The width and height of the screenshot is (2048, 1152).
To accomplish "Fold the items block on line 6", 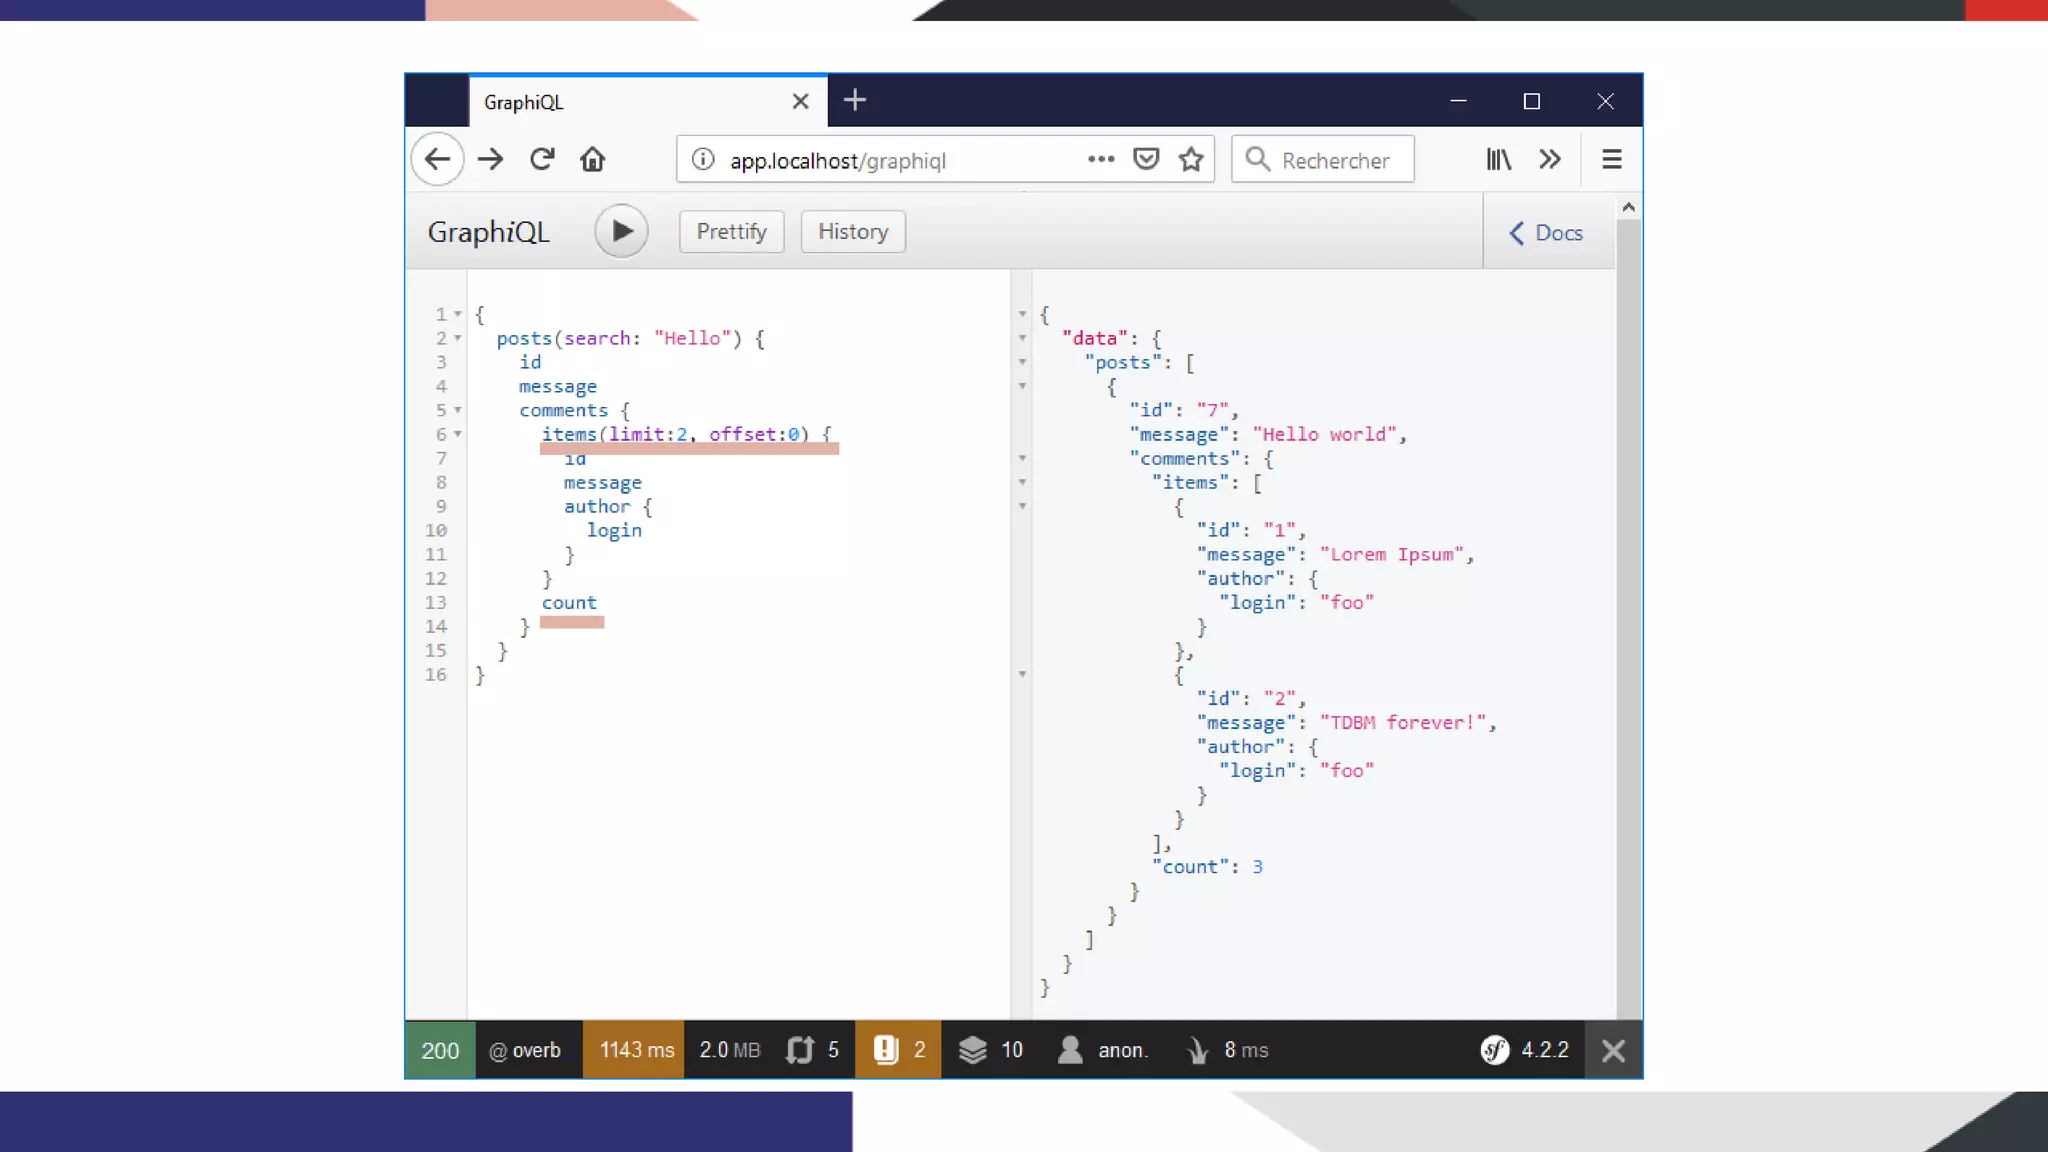I will coord(458,434).
